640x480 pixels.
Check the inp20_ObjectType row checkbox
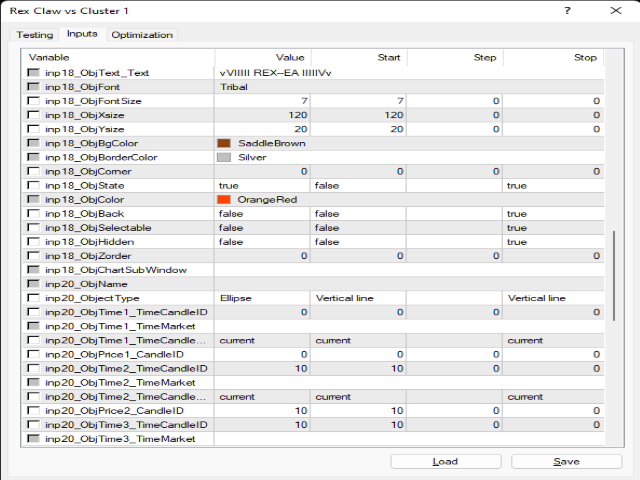[x=34, y=298]
